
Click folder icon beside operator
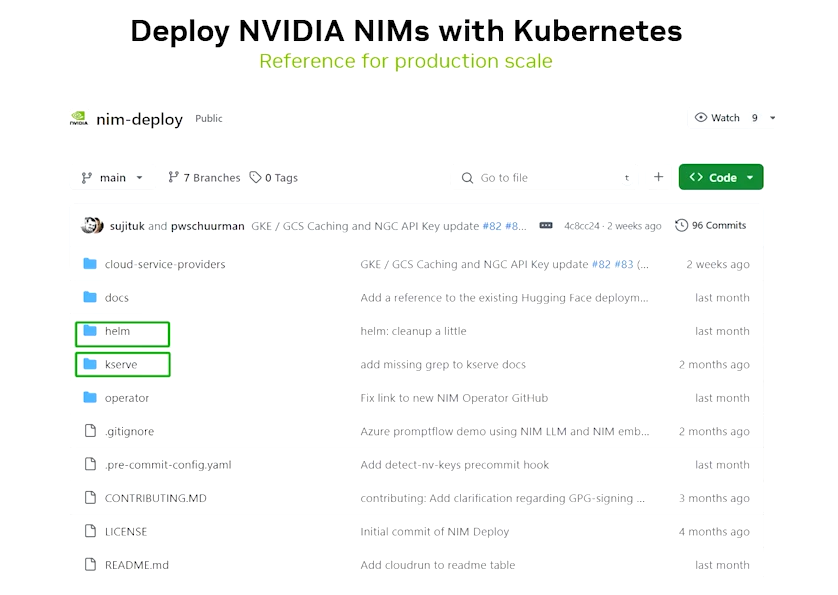click(x=90, y=397)
